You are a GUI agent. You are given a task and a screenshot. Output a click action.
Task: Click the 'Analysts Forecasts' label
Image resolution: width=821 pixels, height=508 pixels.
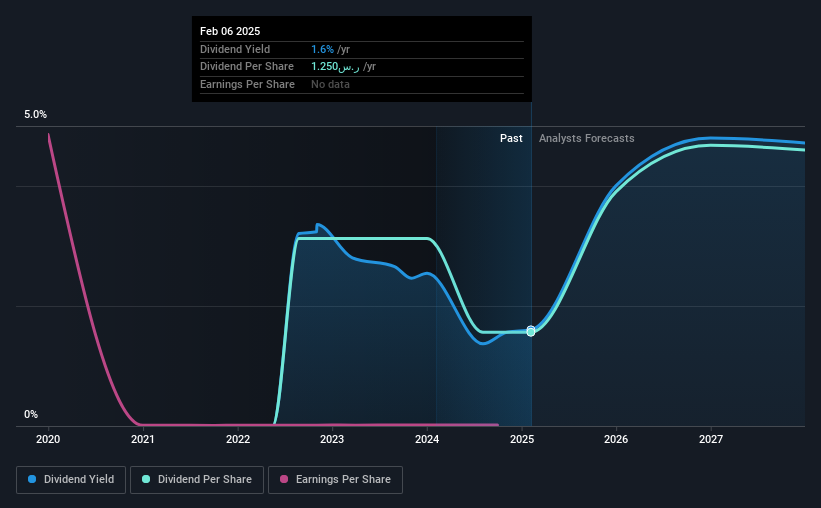click(x=586, y=138)
